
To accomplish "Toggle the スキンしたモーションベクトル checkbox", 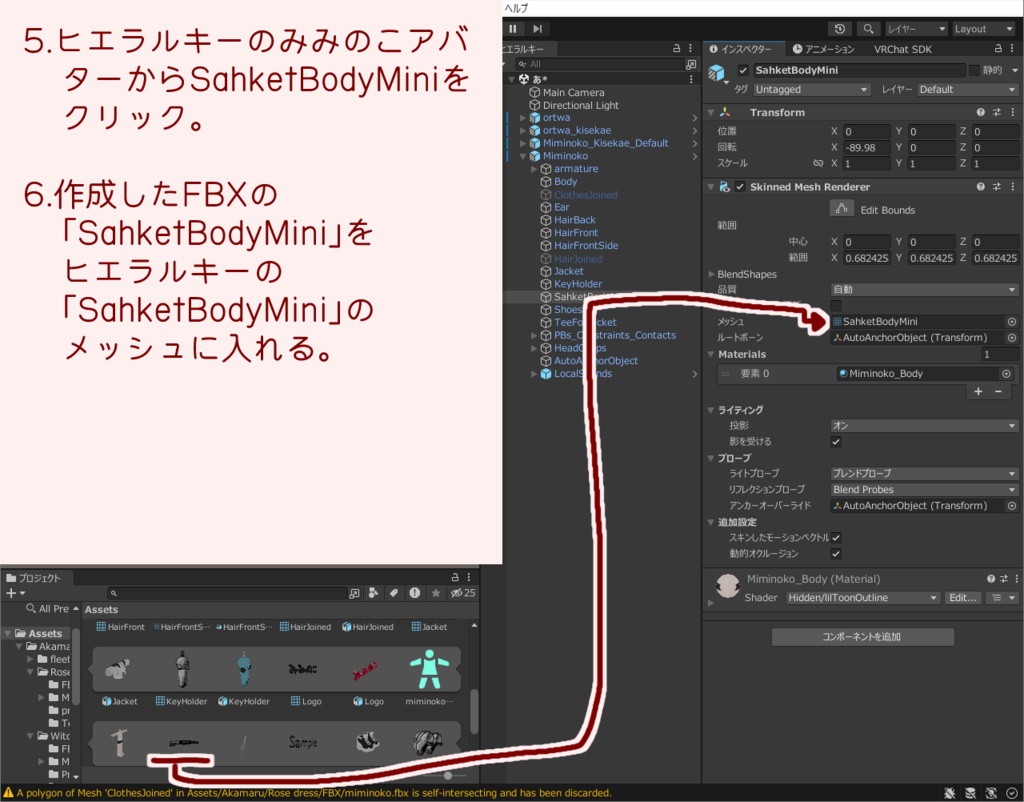I will coord(836,537).
